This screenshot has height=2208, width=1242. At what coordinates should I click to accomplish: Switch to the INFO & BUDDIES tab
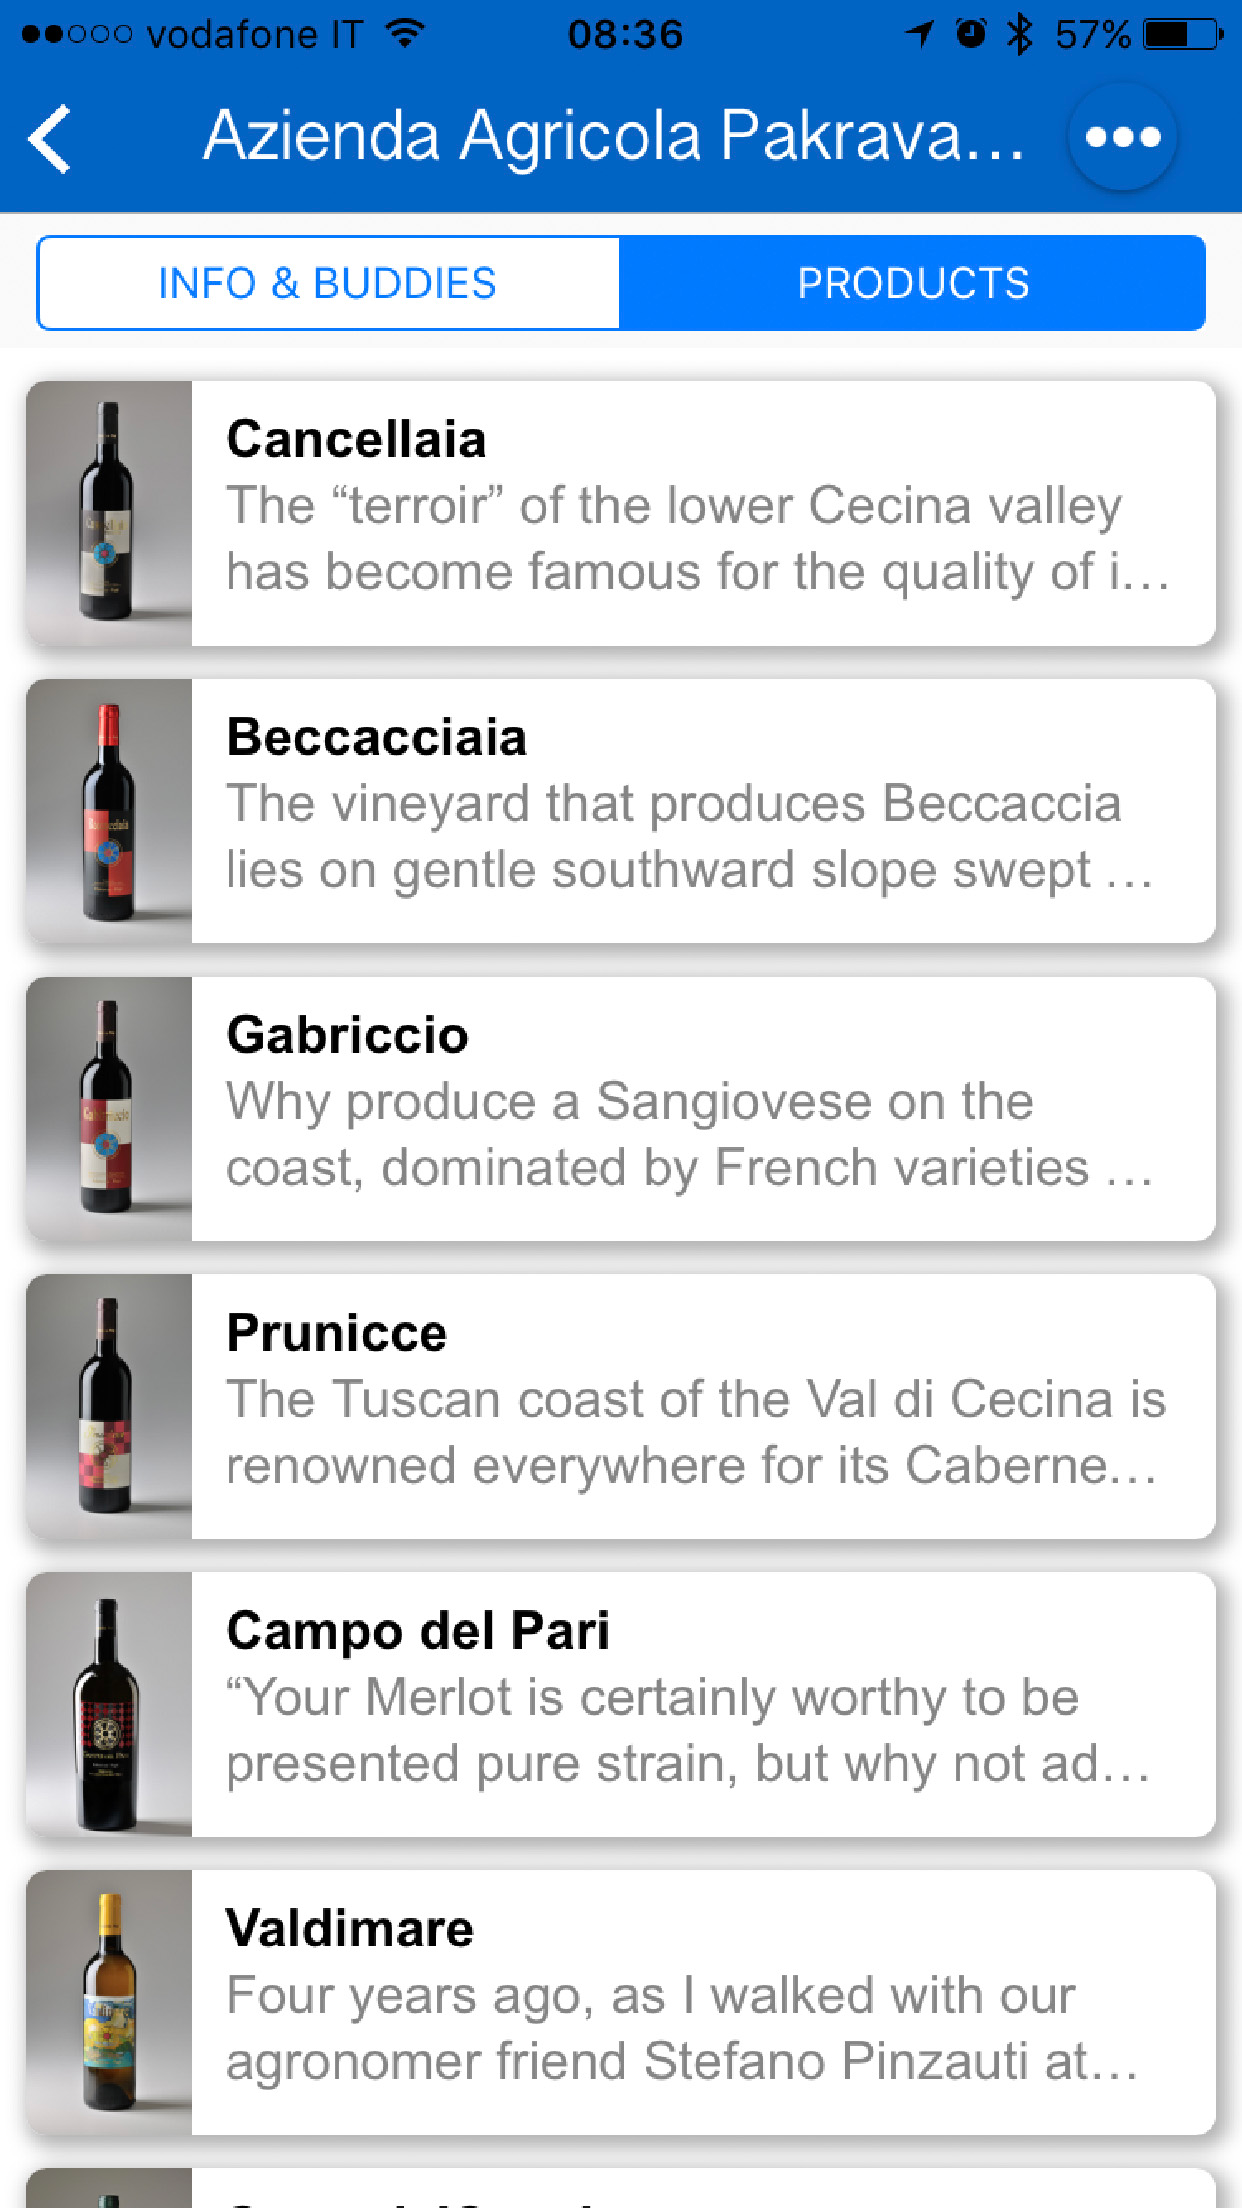point(328,284)
